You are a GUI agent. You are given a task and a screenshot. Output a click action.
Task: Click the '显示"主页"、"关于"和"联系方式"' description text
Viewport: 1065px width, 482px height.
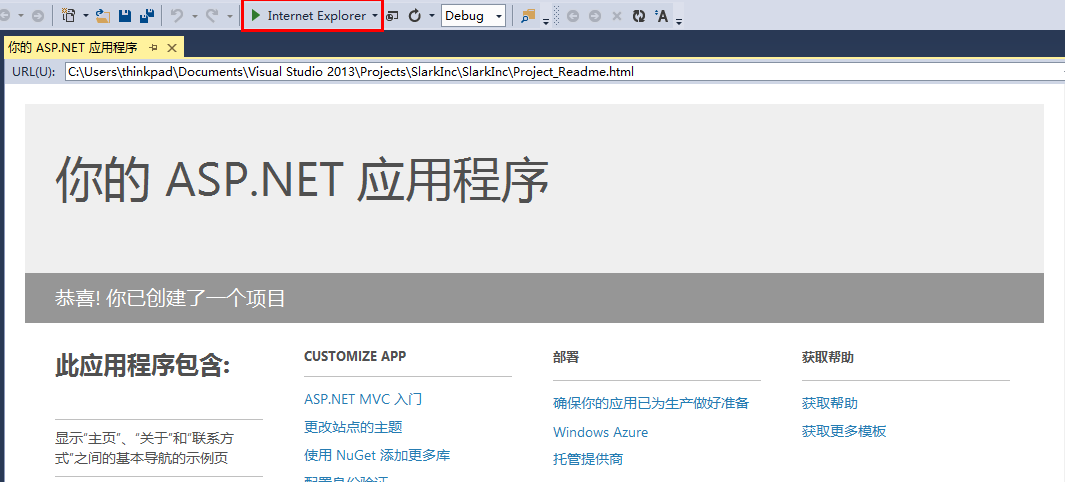144,448
